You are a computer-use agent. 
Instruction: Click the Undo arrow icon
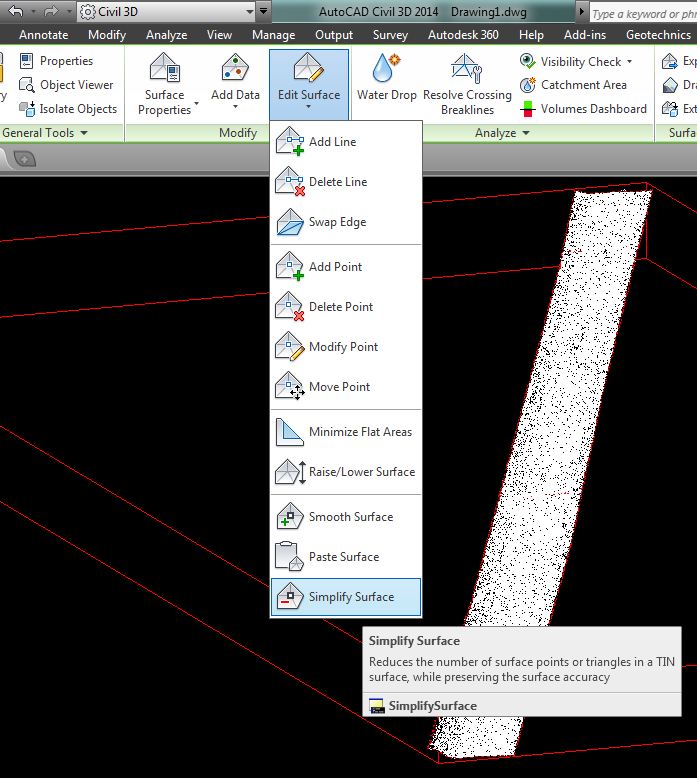pos(16,11)
